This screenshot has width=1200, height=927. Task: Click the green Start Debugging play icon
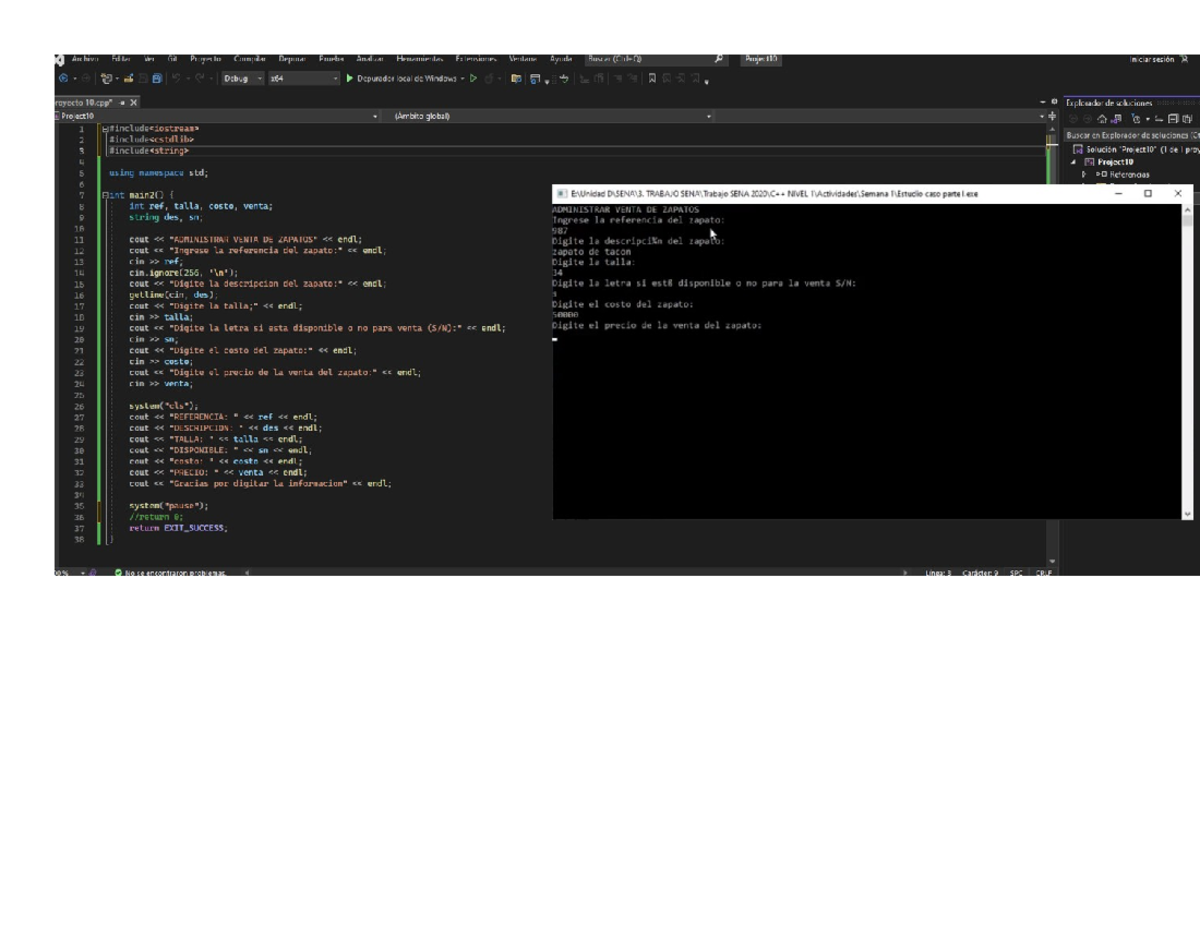[x=349, y=79]
